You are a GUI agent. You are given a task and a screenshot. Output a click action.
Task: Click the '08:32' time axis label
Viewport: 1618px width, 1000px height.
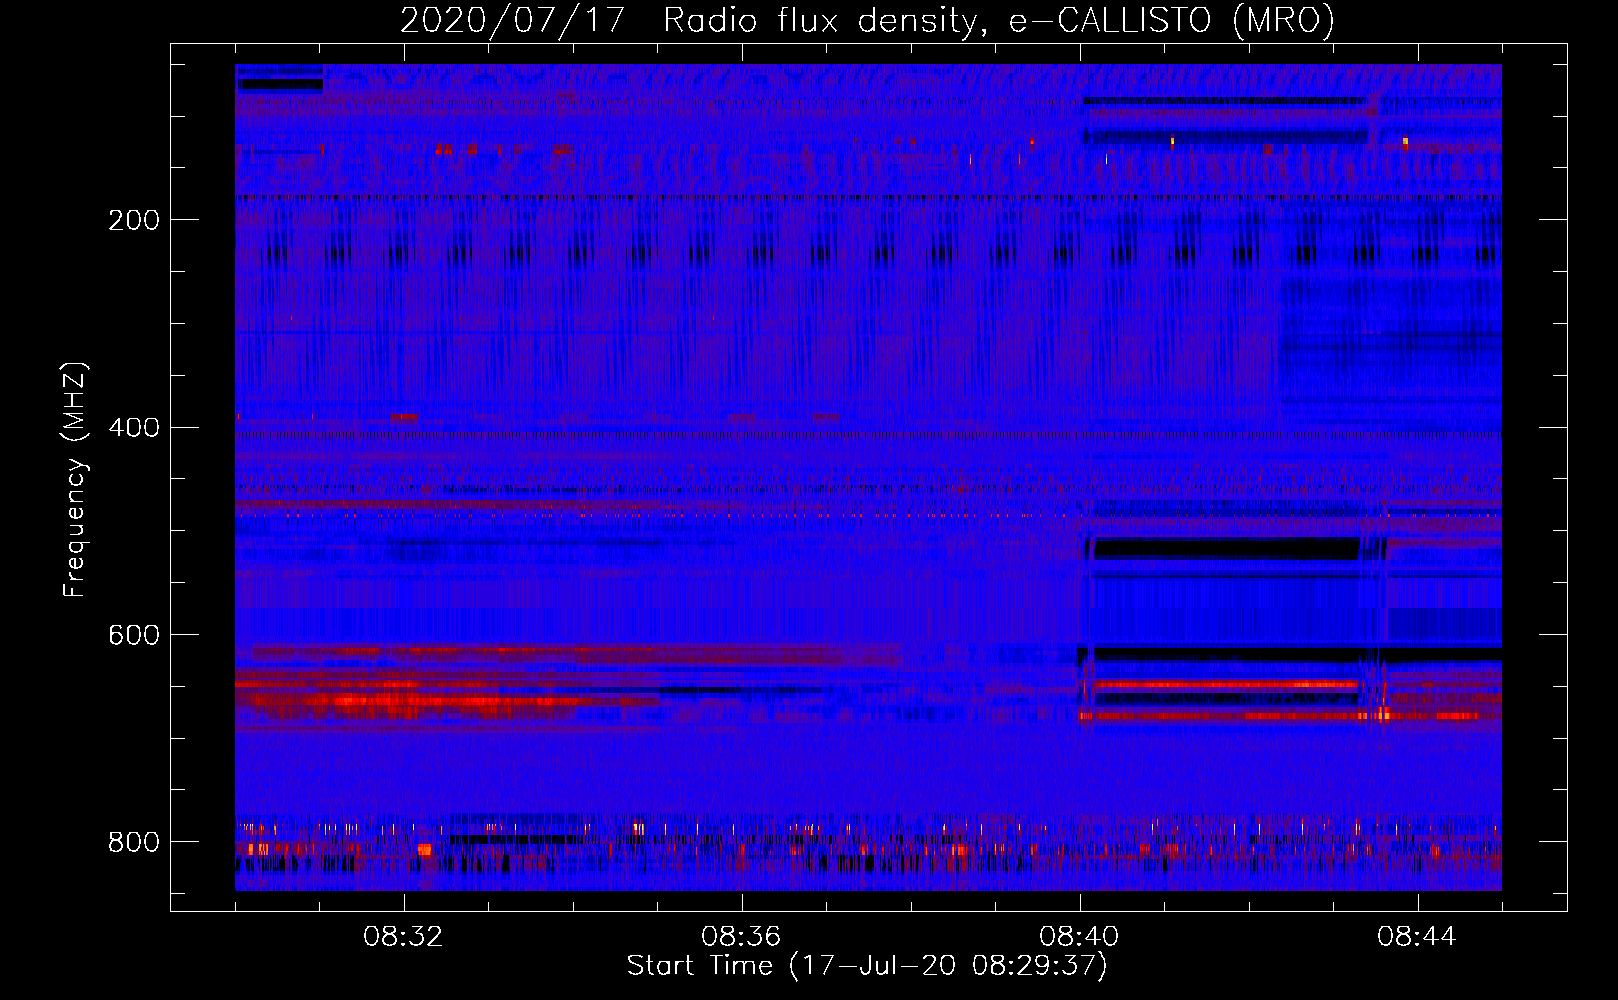coord(403,937)
